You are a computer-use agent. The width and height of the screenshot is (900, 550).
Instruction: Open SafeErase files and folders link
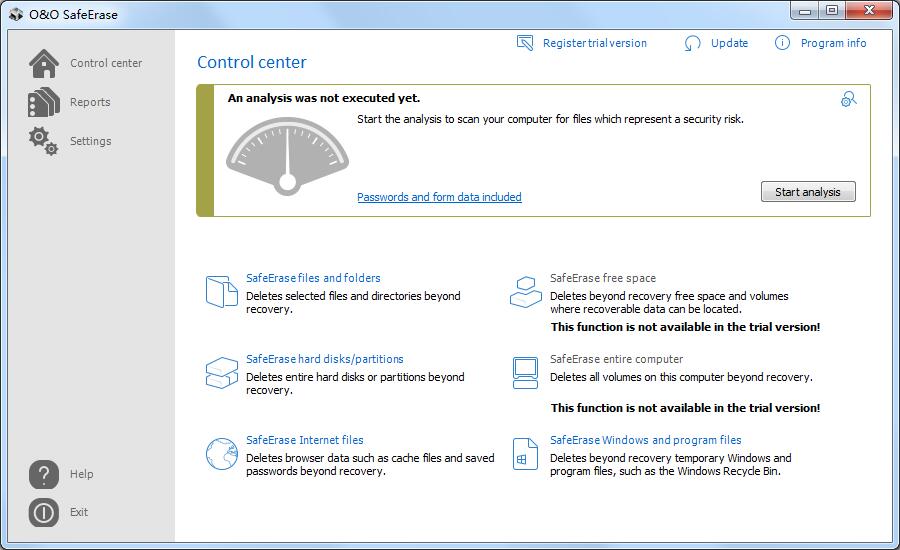(x=313, y=278)
